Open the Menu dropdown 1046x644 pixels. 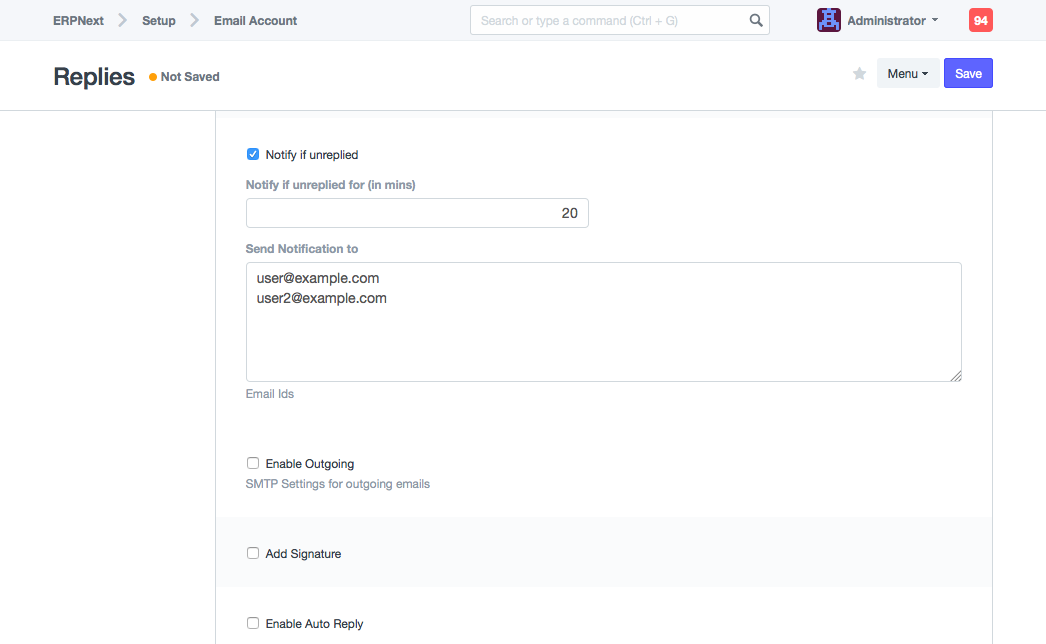point(907,74)
